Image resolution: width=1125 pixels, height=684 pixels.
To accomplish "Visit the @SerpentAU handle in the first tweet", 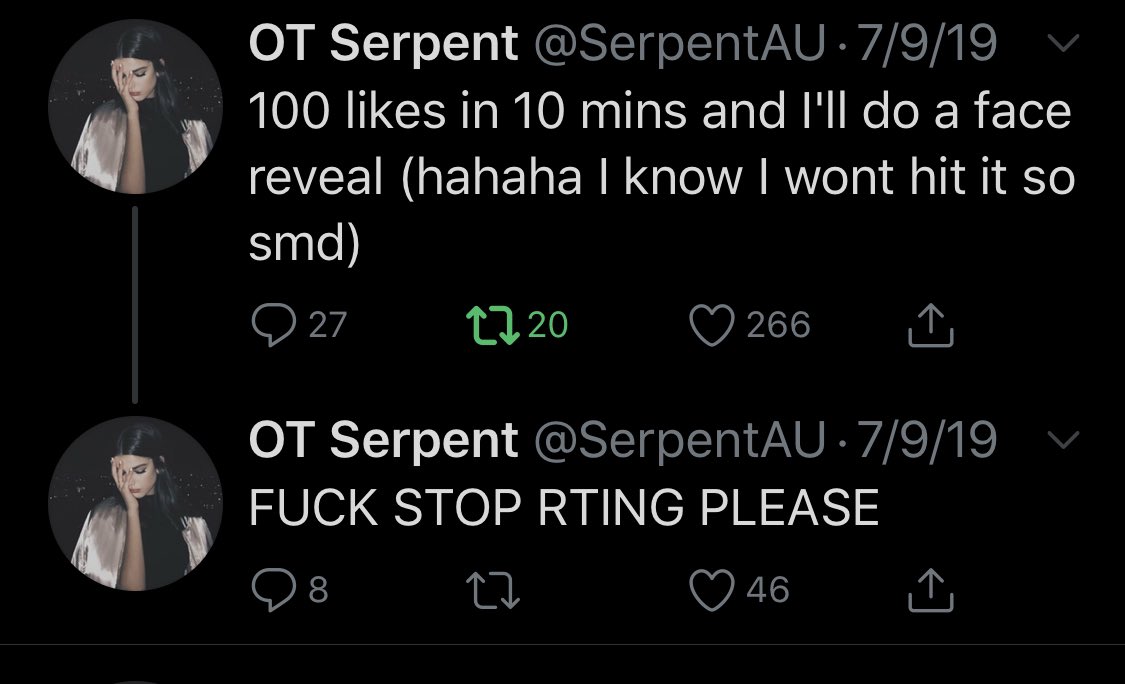I will pos(680,46).
